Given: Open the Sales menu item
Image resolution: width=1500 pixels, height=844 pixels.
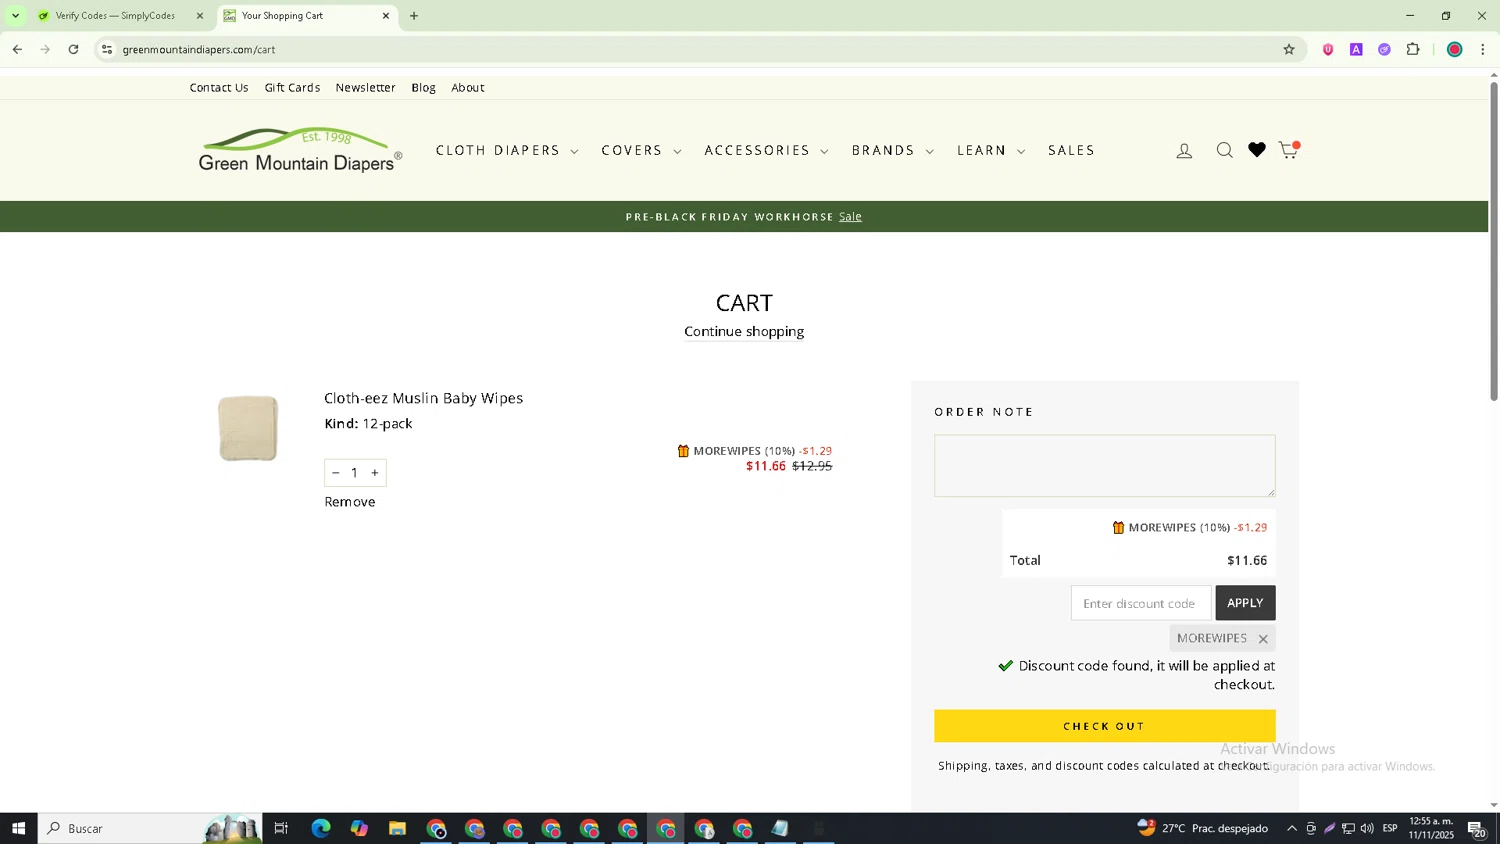Looking at the screenshot, I should 1071,151.
